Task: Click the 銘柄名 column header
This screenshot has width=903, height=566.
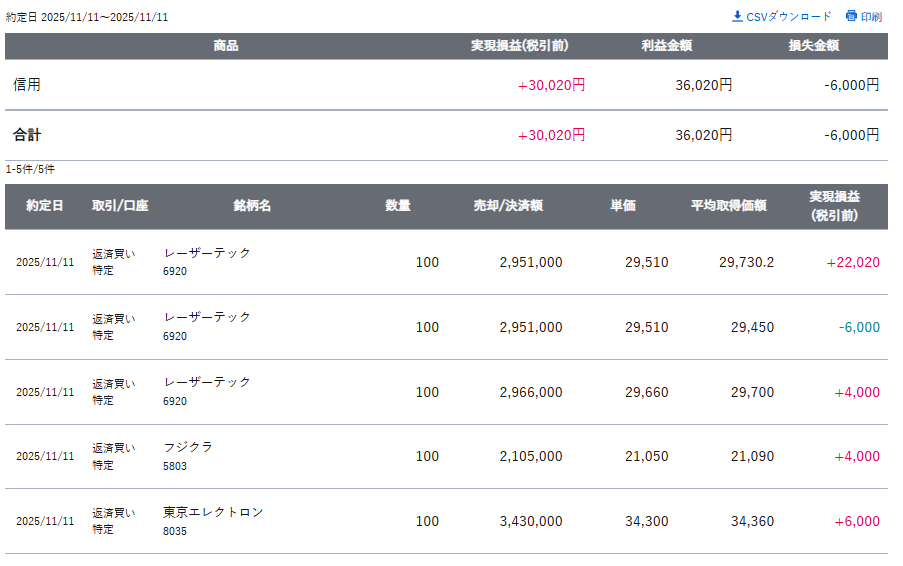Action: click(252, 206)
